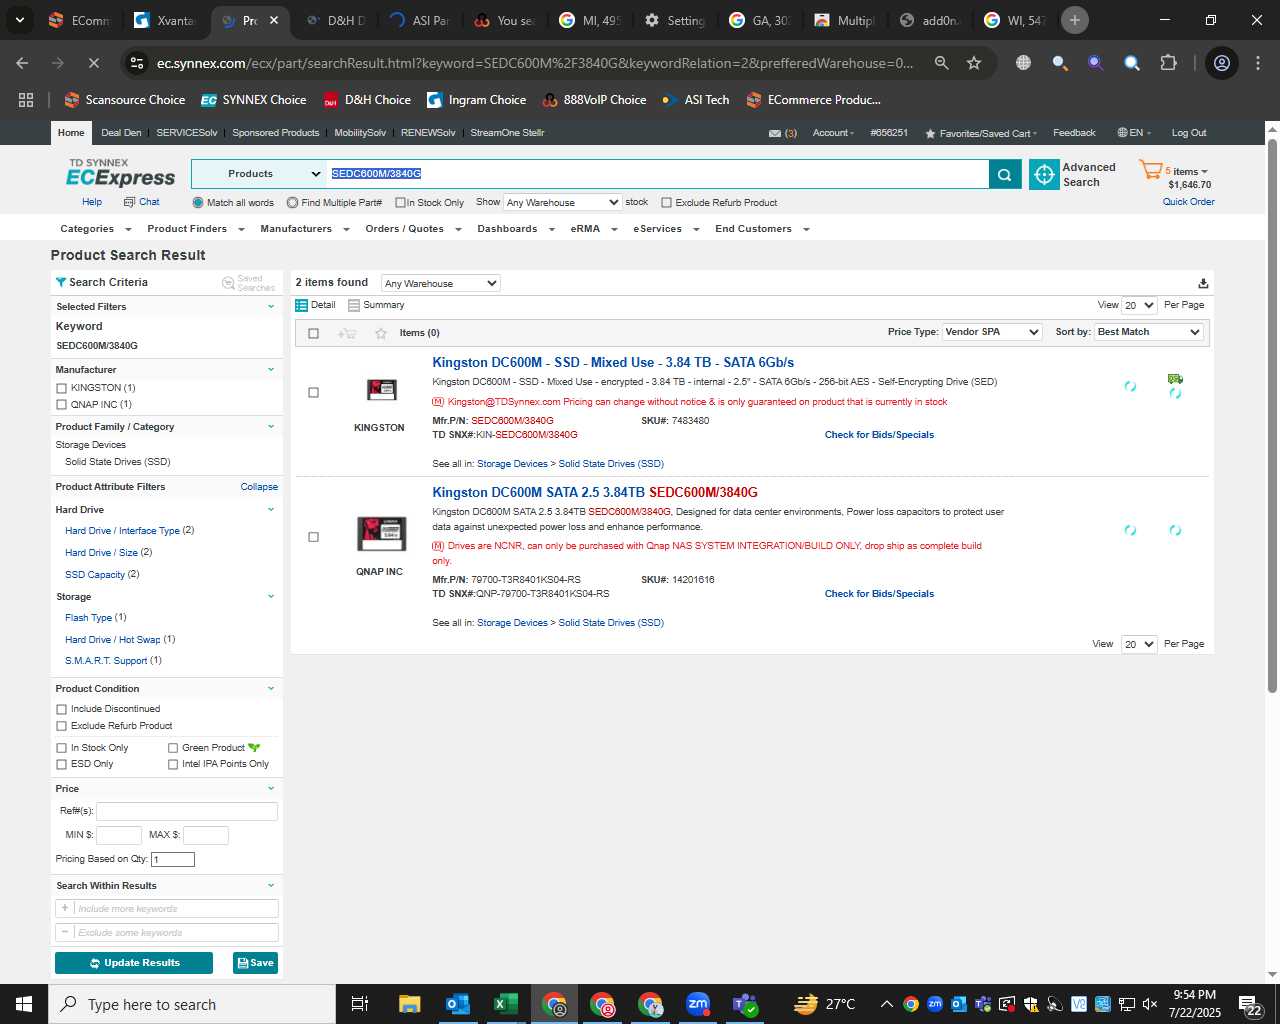Image resolution: width=1280 pixels, height=1024 pixels.
Task: Click the star favorites icon in items toolbar
Action: 380,333
